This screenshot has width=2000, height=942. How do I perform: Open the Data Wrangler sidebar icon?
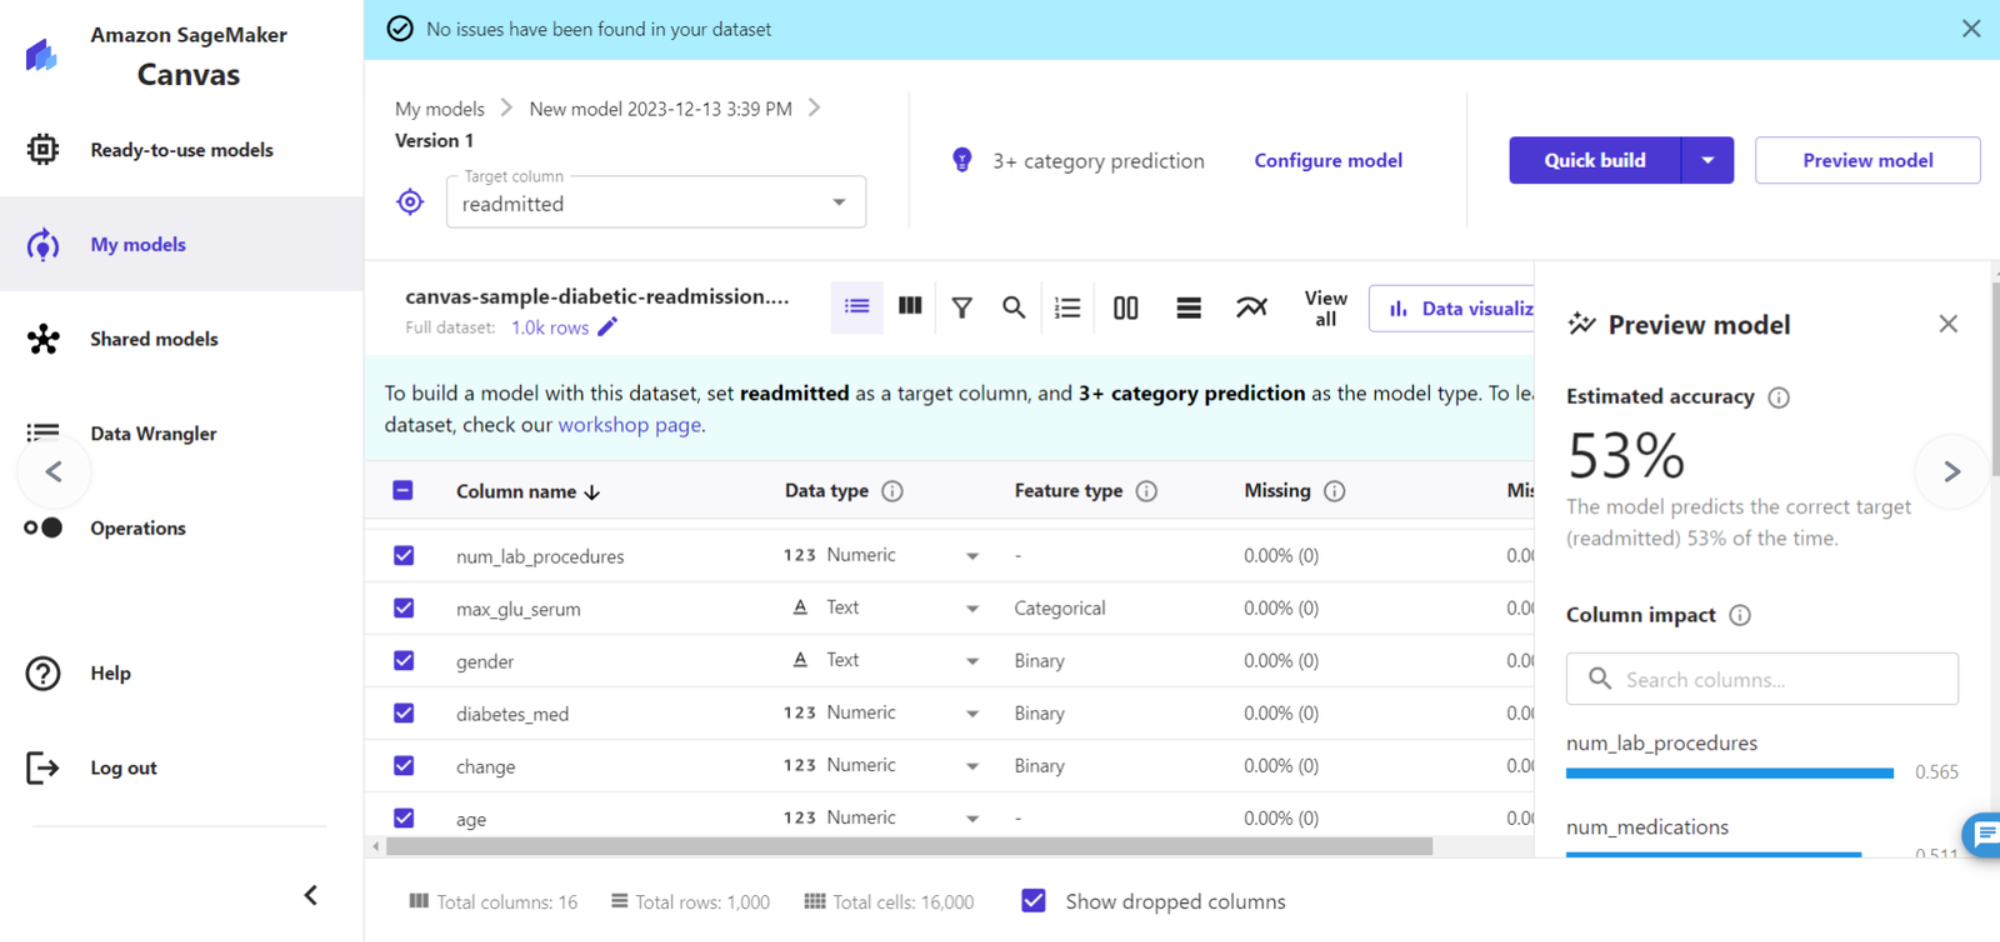pyautogui.click(x=43, y=432)
